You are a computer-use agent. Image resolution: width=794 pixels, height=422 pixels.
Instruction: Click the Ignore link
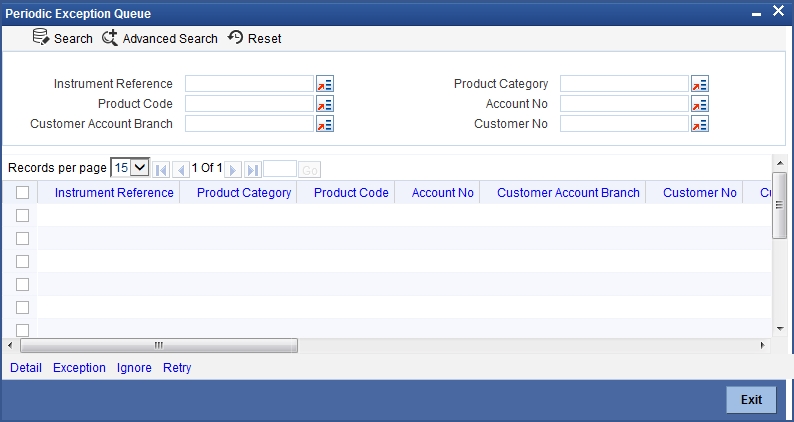[x=134, y=368]
